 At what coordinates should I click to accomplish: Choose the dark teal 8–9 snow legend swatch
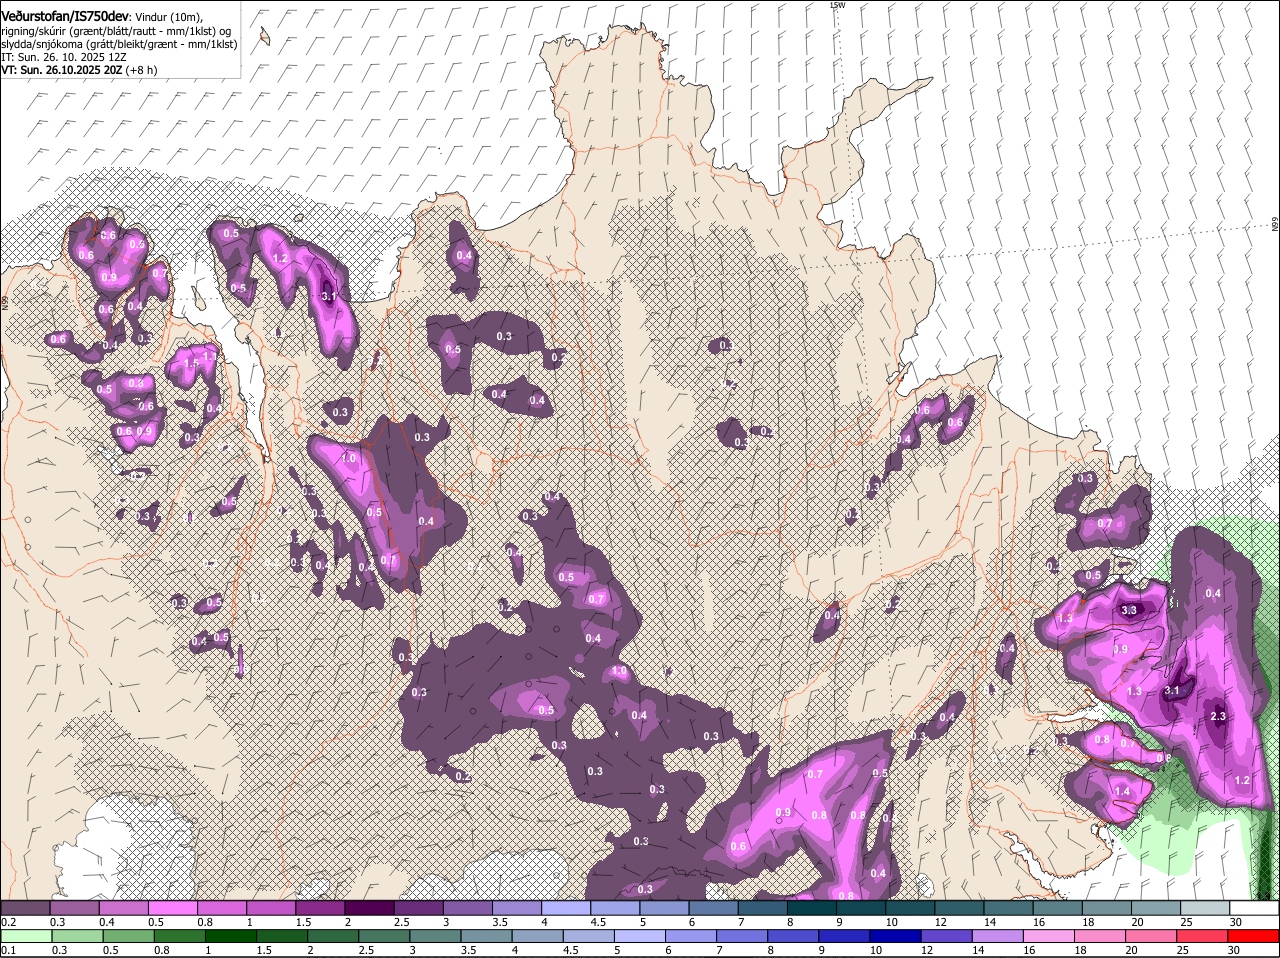click(812, 908)
